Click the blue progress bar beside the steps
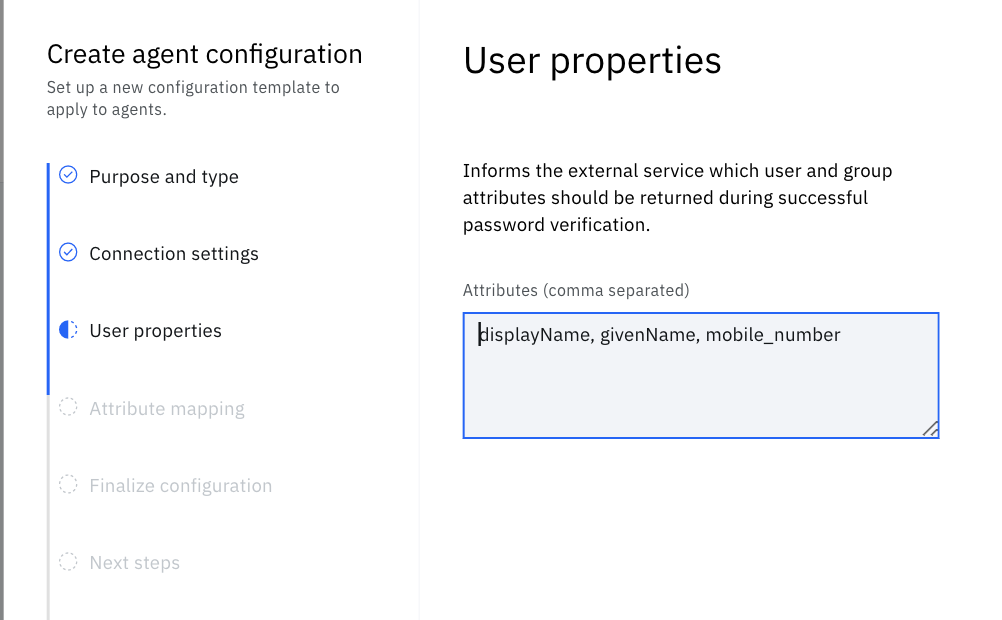 point(48,279)
